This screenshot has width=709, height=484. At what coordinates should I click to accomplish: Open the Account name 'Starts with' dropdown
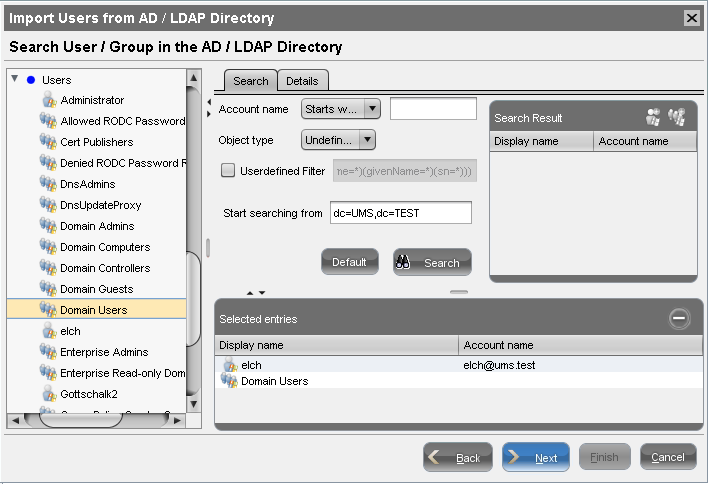(341, 109)
